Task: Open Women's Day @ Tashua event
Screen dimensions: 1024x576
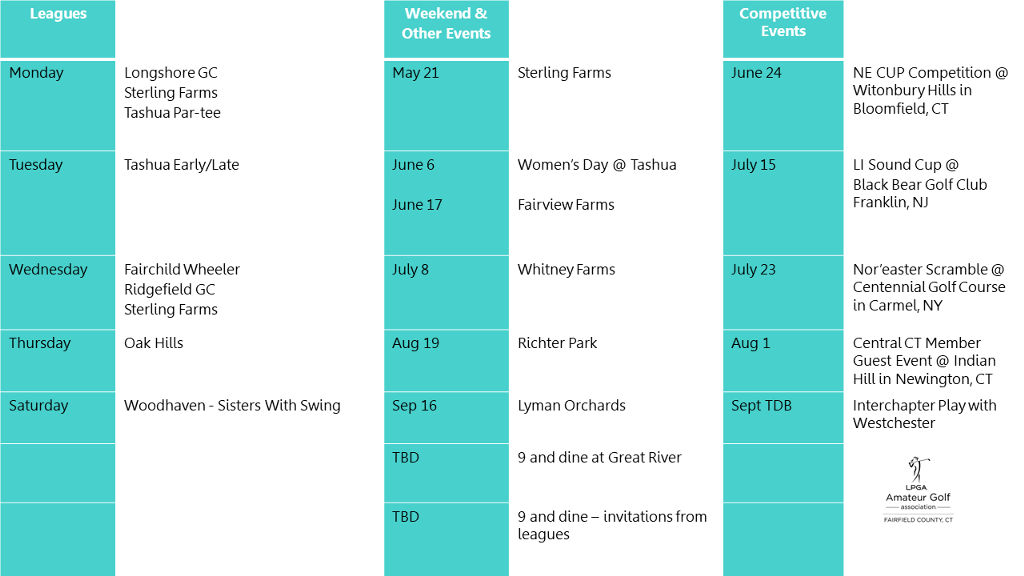Action: (x=597, y=165)
